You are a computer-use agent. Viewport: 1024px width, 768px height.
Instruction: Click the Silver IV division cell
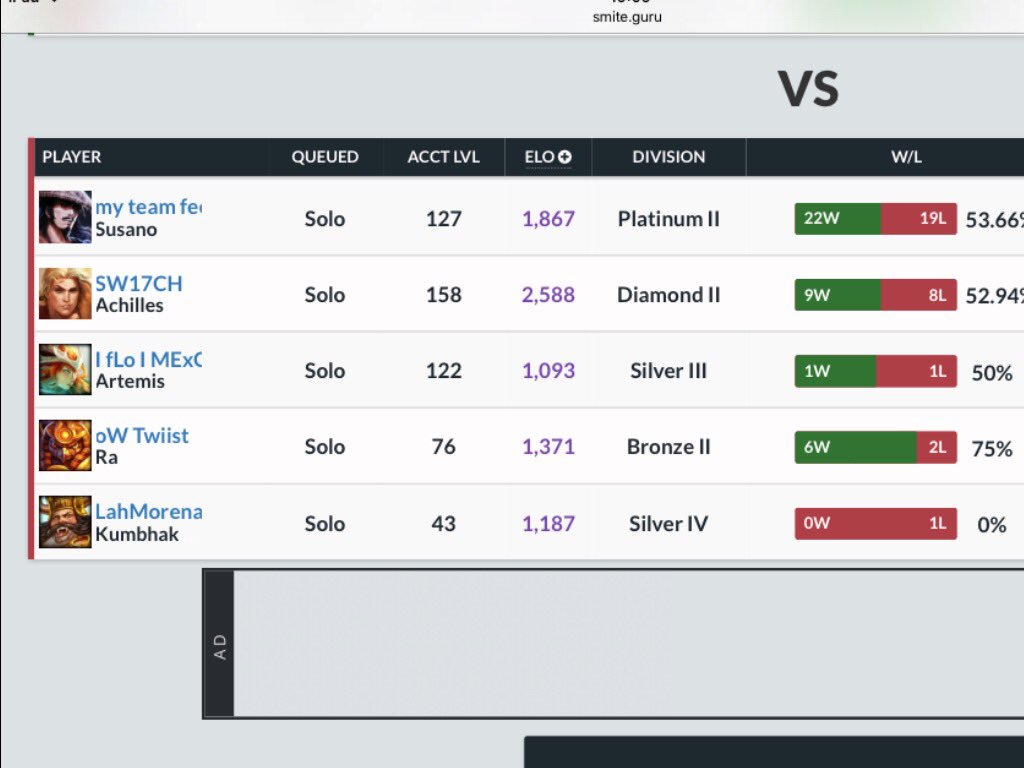pos(669,524)
